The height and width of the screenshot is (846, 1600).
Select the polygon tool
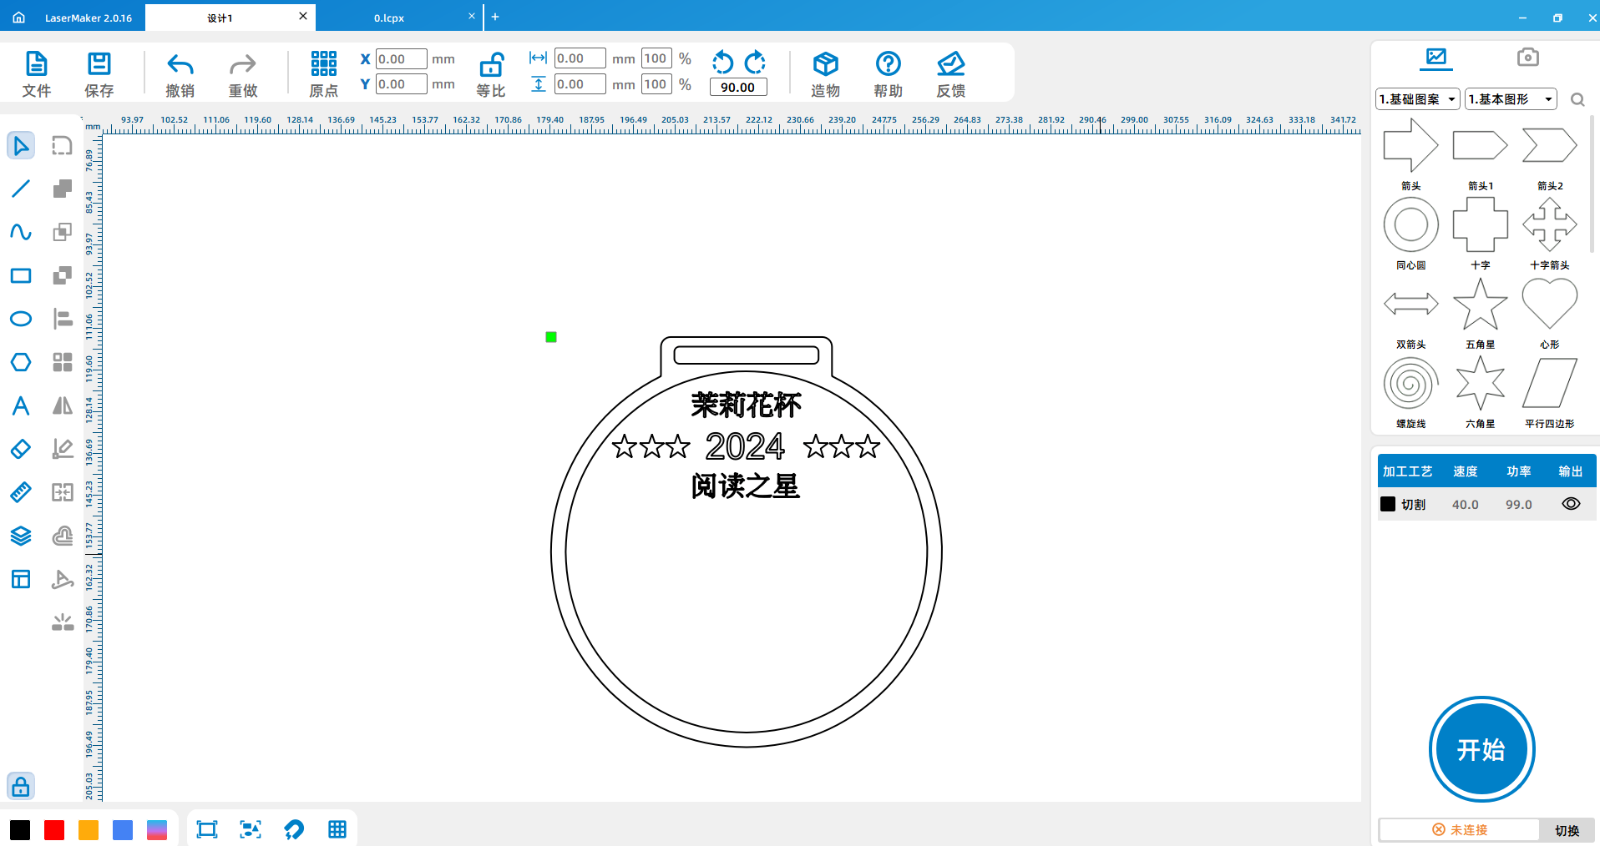(21, 362)
